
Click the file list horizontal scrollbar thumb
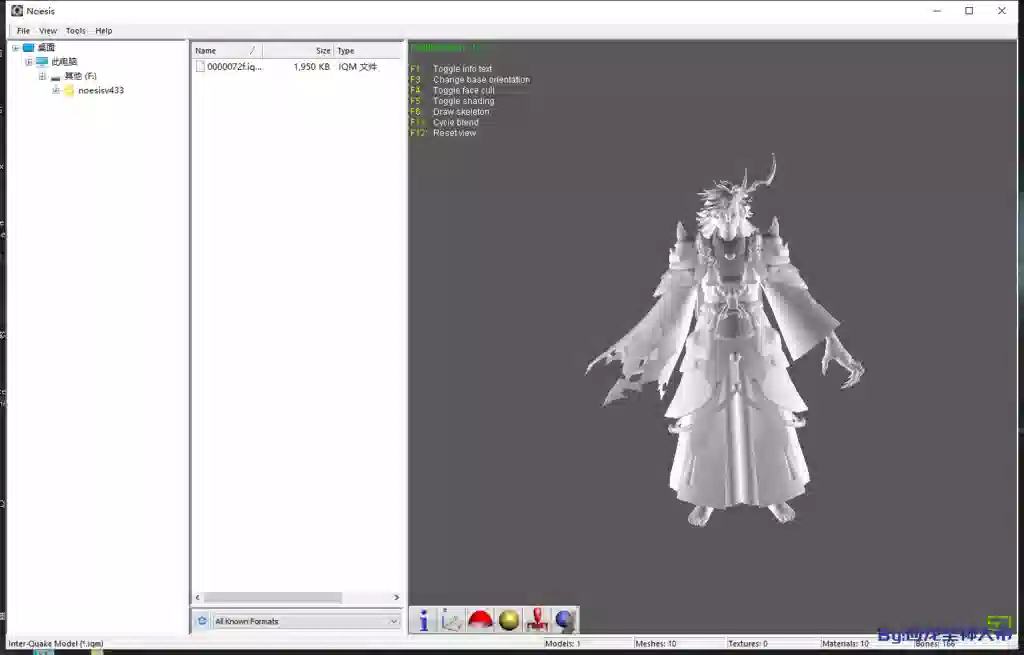272,598
